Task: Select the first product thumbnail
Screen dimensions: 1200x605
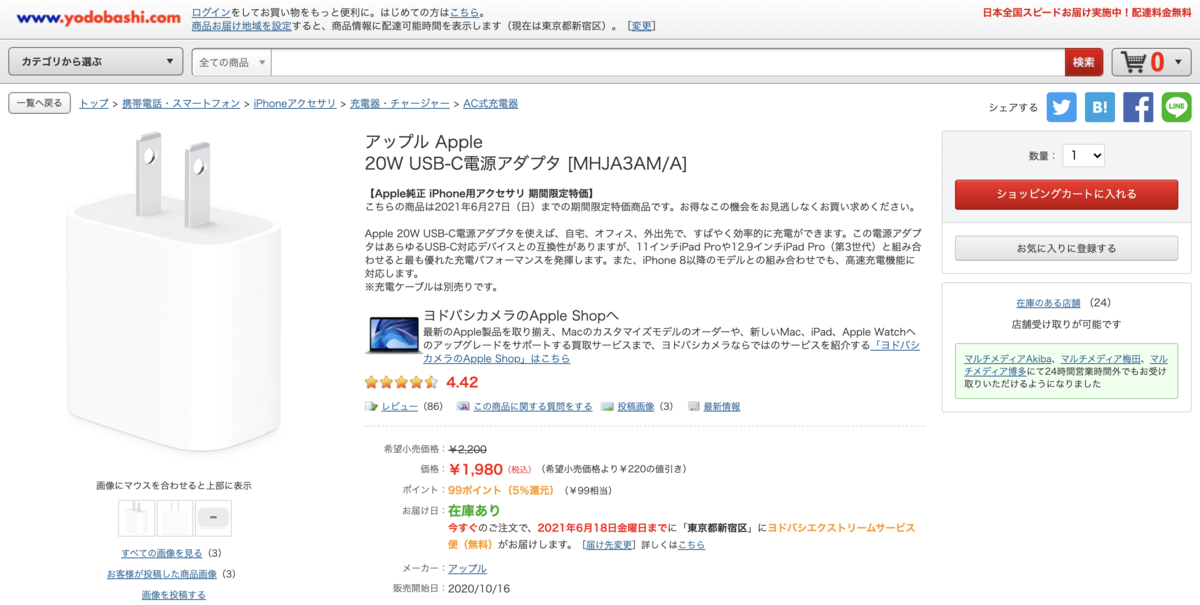Action: (x=136, y=518)
